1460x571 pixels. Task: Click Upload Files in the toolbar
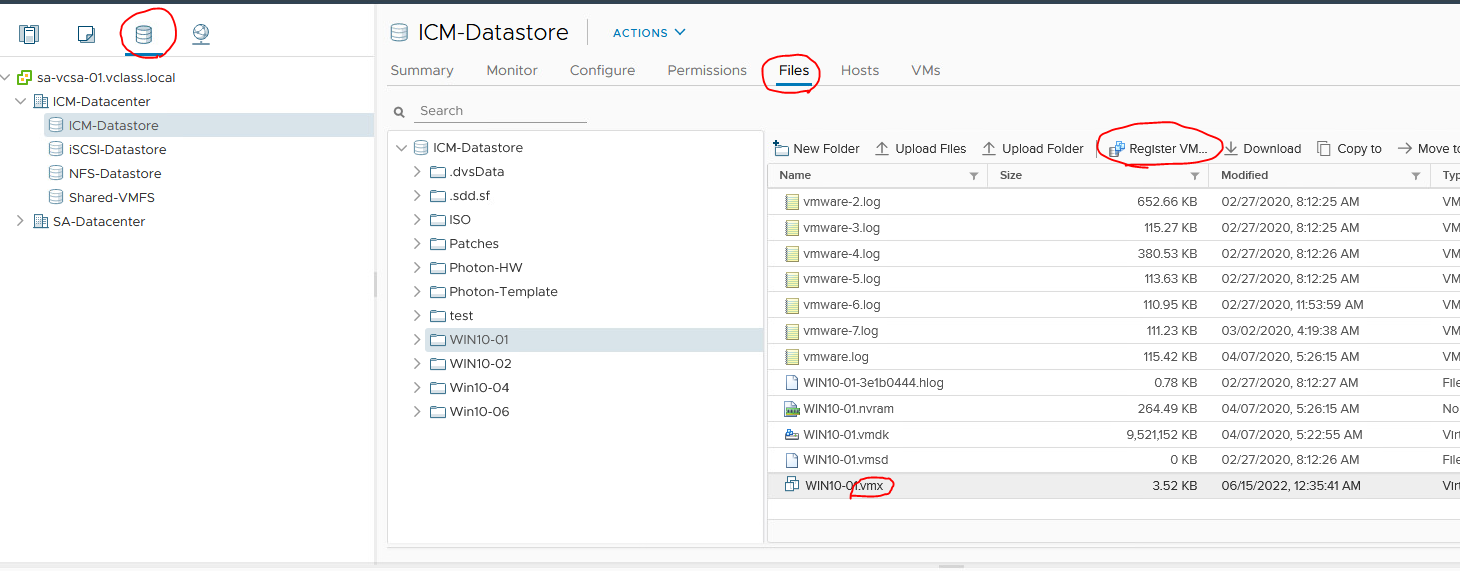click(921, 148)
